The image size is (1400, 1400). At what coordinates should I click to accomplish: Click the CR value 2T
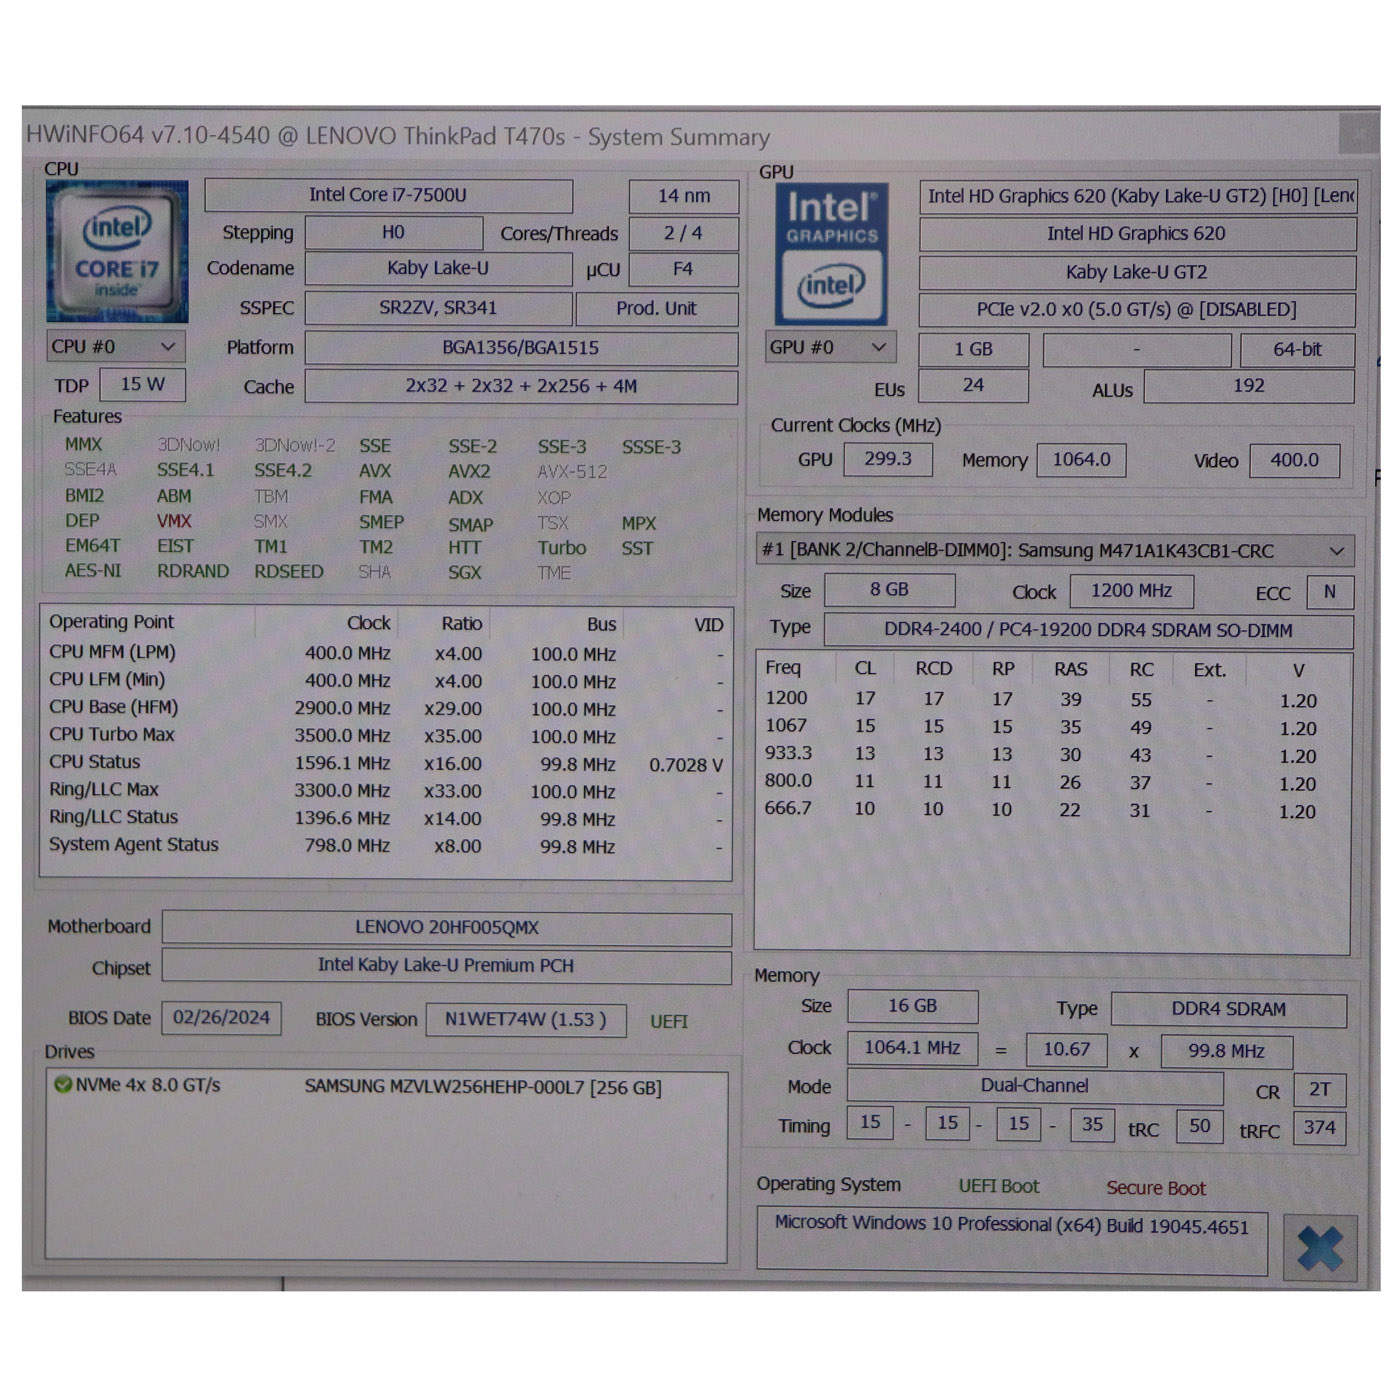[1320, 1090]
